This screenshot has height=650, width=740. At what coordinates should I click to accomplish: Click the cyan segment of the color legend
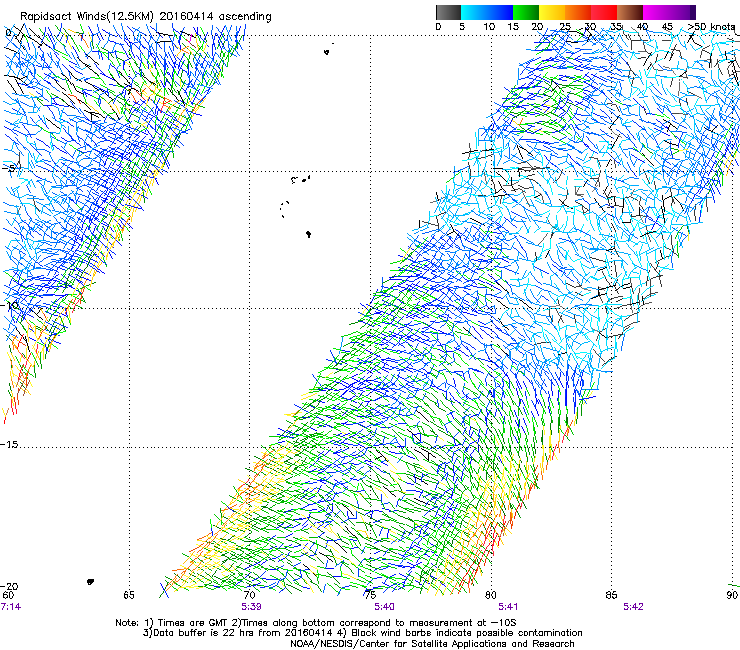click(473, 12)
